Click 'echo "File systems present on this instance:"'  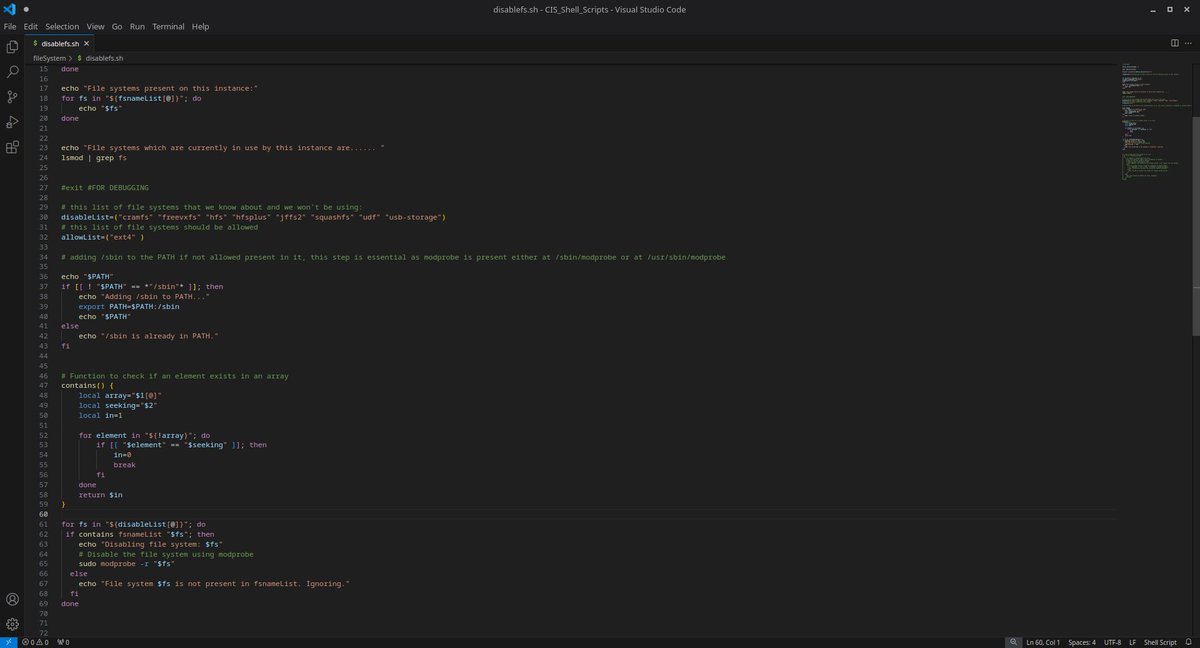click(x=160, y=89)
